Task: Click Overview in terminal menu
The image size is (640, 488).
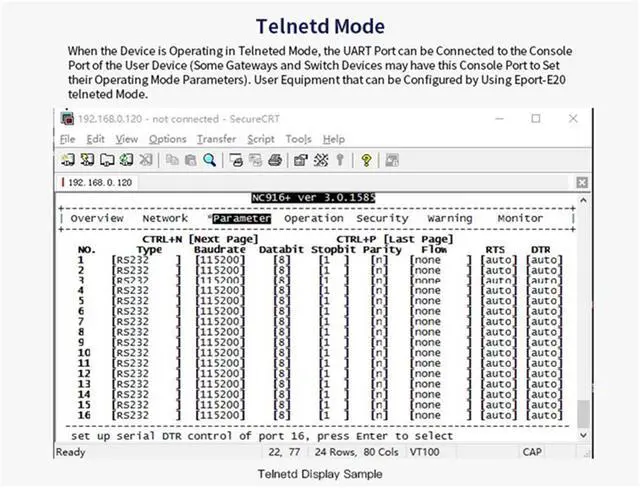Action: point(97,218)
